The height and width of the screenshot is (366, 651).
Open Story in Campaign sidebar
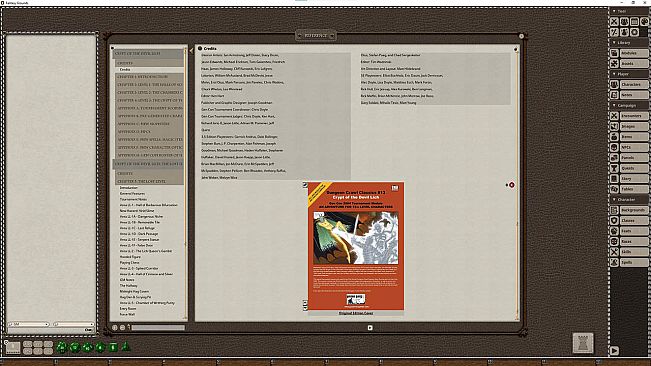pyautogui.click(x=629, y=178)
